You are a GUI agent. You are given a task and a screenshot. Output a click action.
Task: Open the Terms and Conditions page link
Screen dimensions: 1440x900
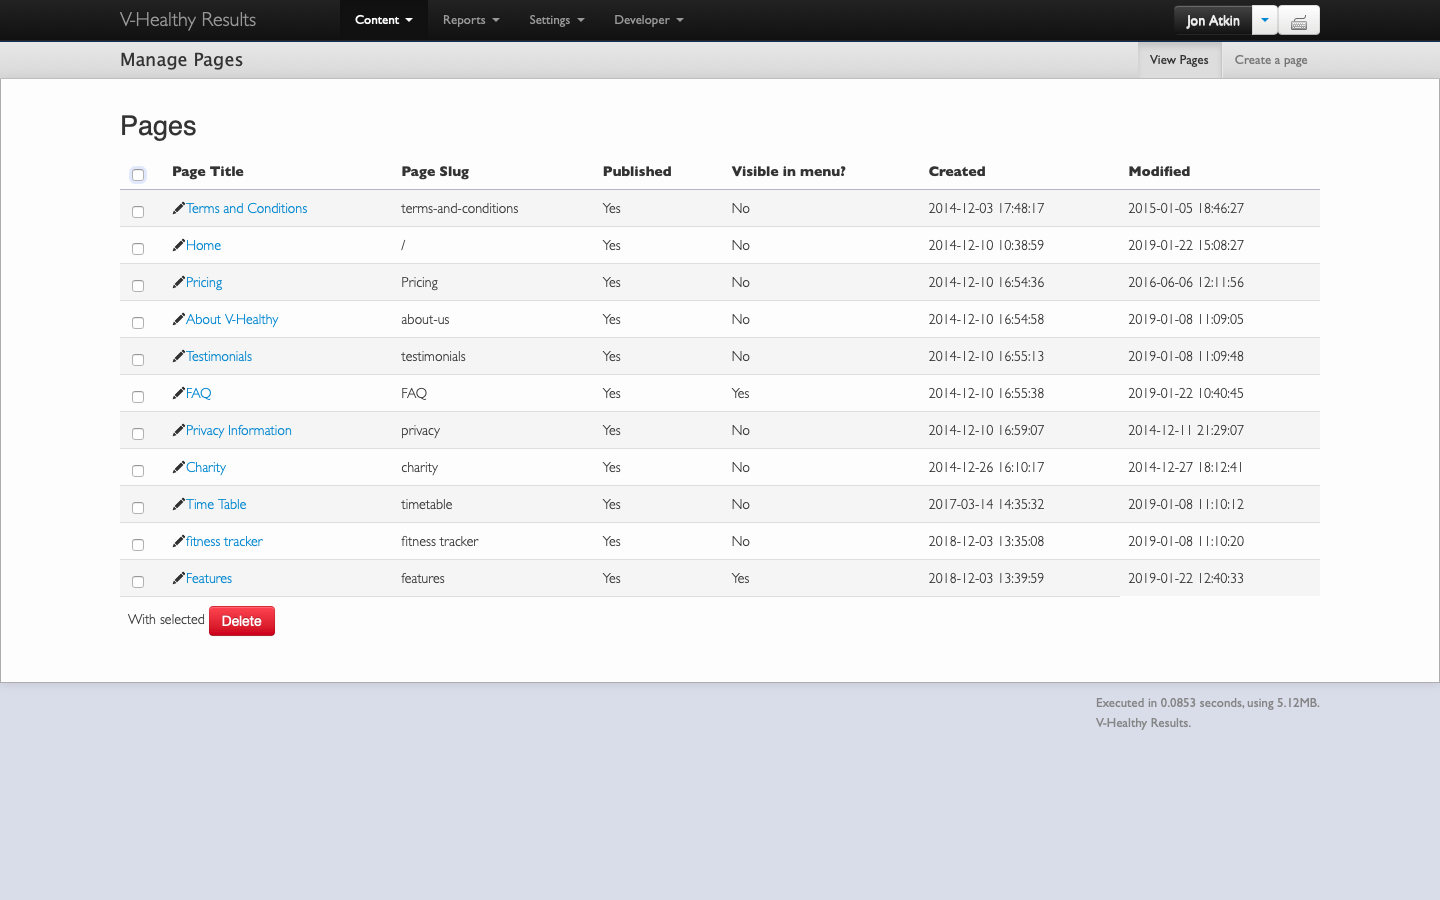click(246, 208)
